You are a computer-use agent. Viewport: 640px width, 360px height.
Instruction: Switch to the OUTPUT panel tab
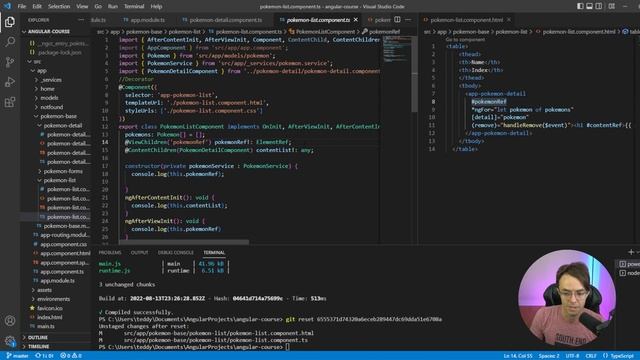tap(140, 253)
